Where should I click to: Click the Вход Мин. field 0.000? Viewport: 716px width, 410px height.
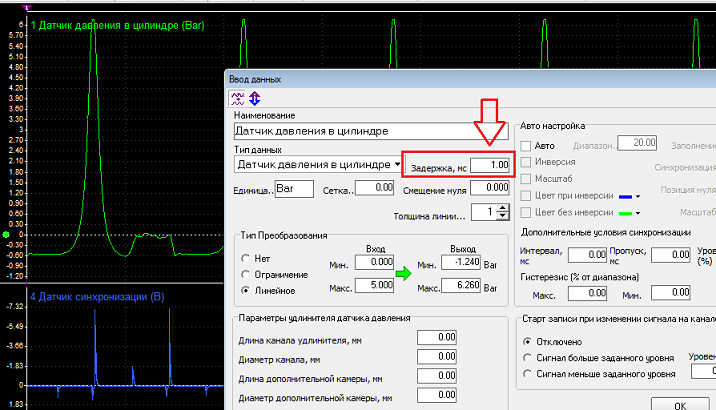(x=374, y=262)
